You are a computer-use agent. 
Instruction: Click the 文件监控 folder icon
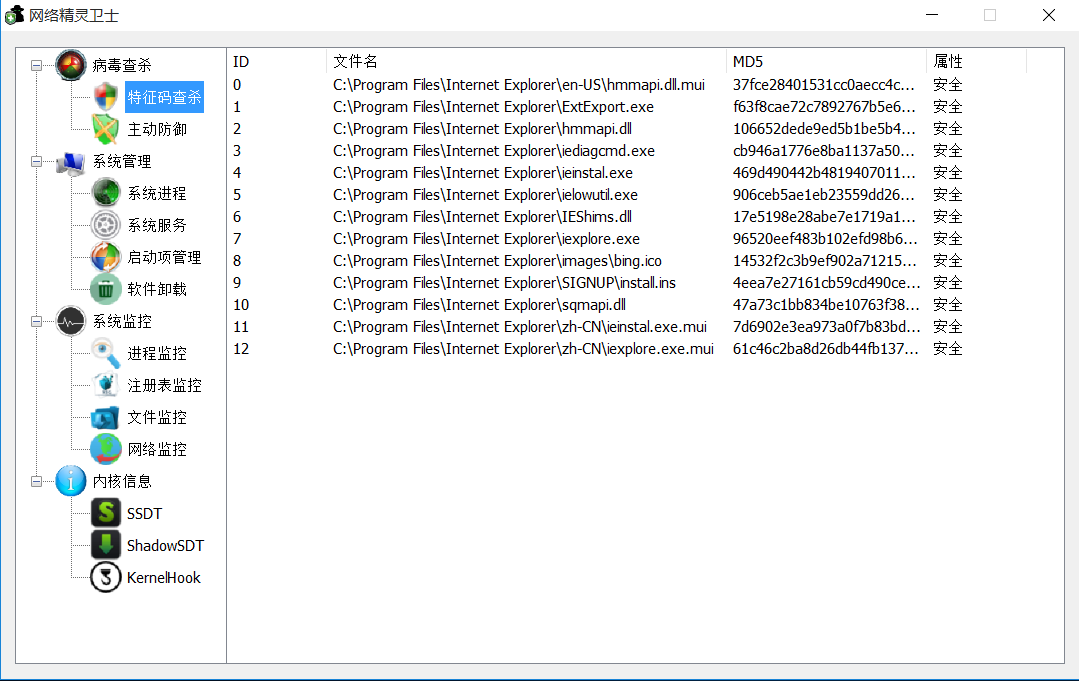[x=105, y=417]
